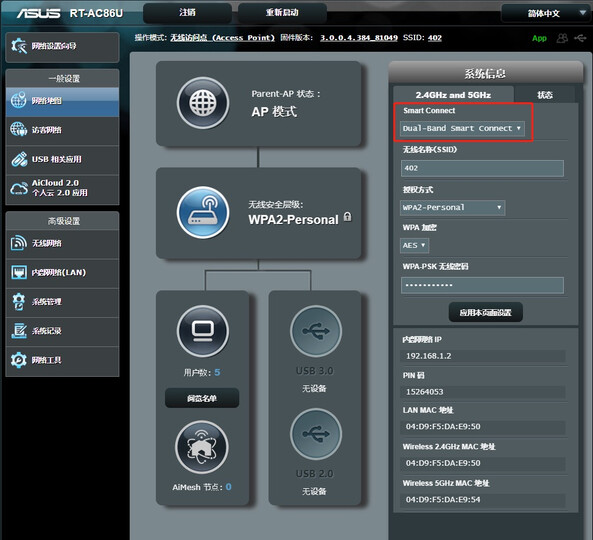
Task: Open USB 相关应用 icon
Action: pyautogui.click(x=19, y=159)
